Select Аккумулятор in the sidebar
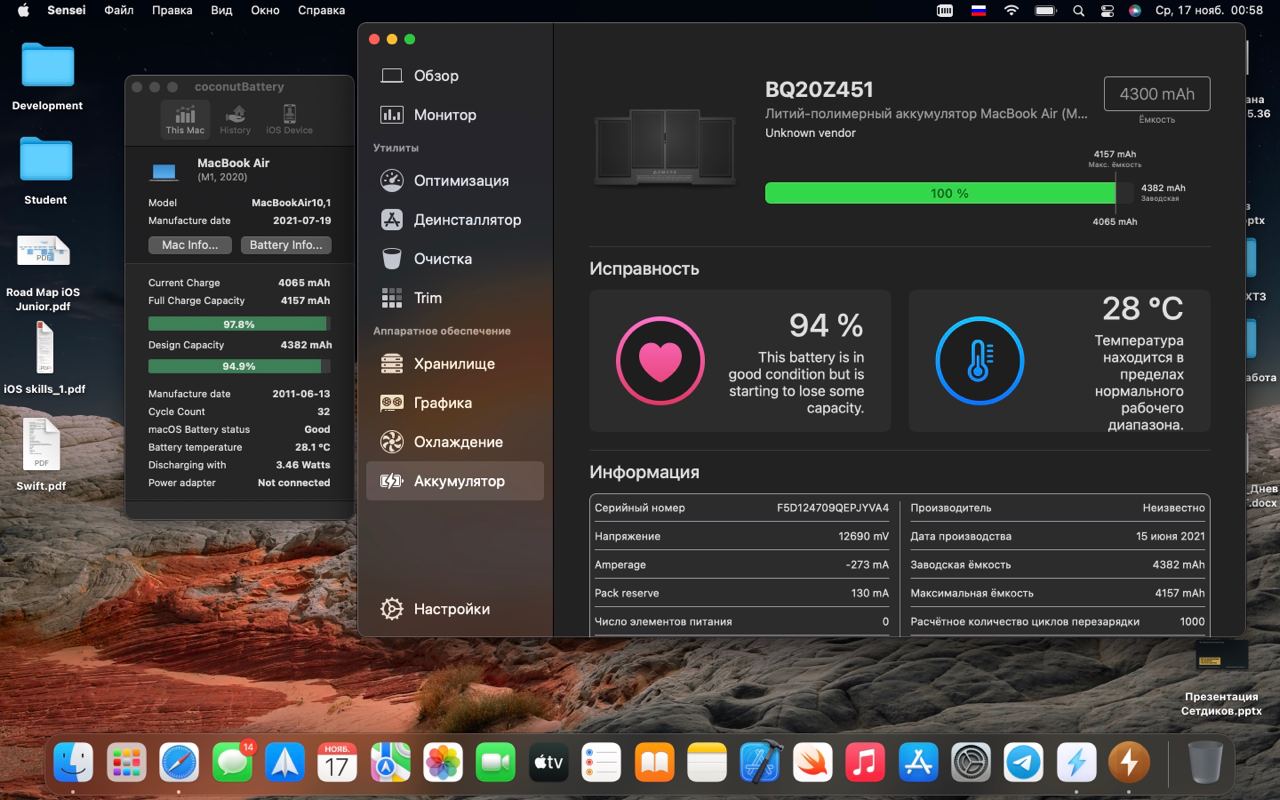The image size is (1280, 800). tap(455, 481)
